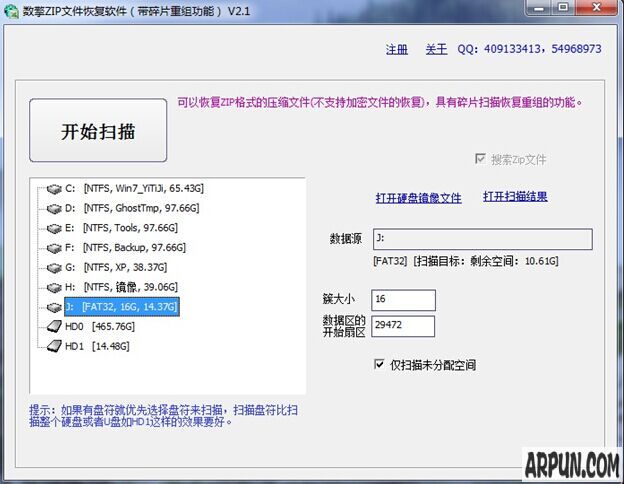Click the drive icon beside C:

(x=54, y=189)
